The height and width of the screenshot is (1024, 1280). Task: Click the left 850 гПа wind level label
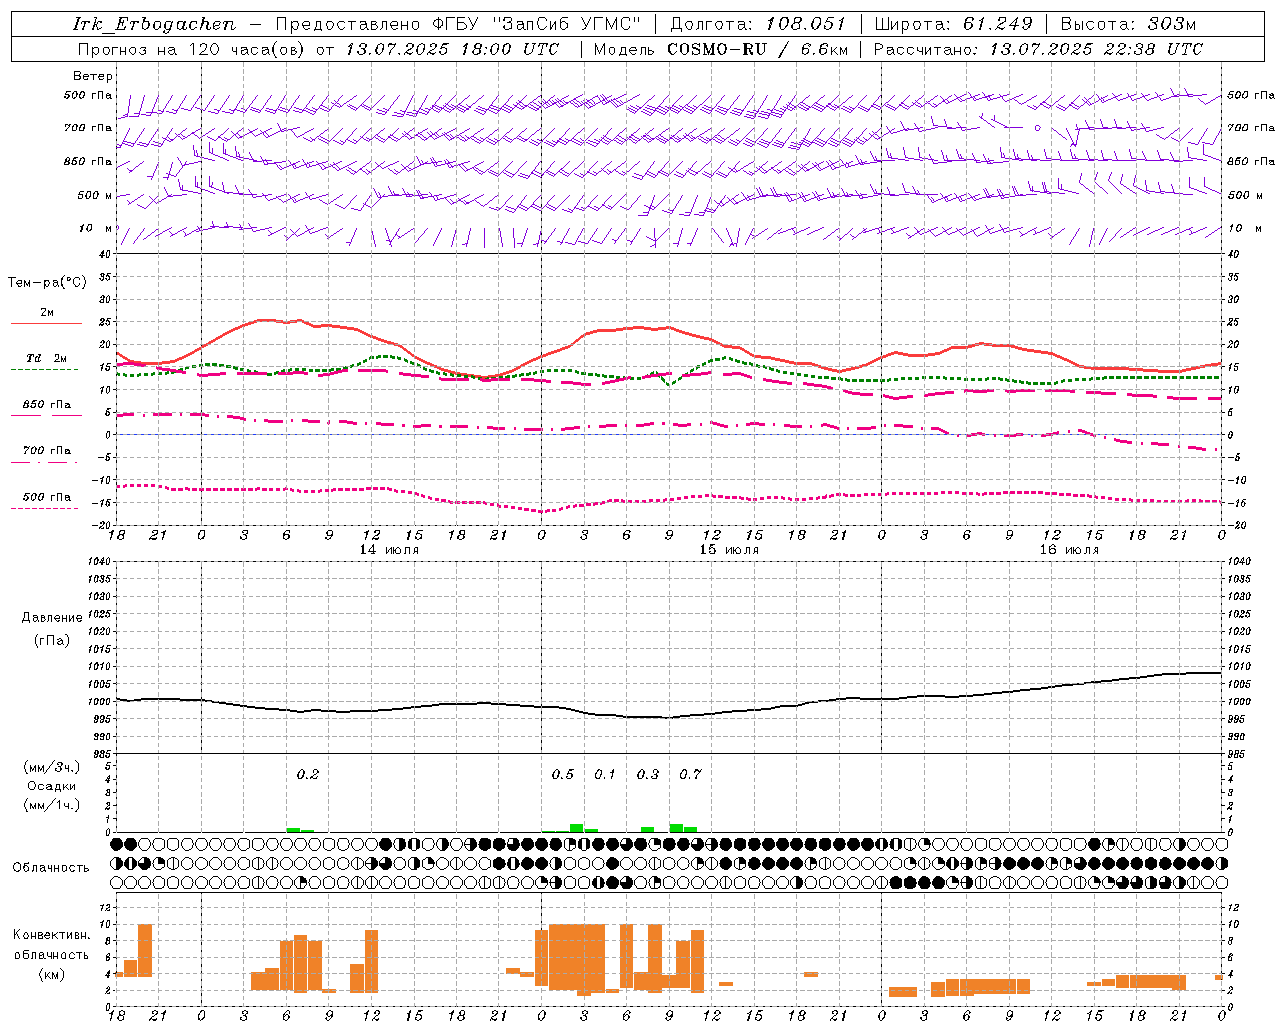[x=88, y=161]
